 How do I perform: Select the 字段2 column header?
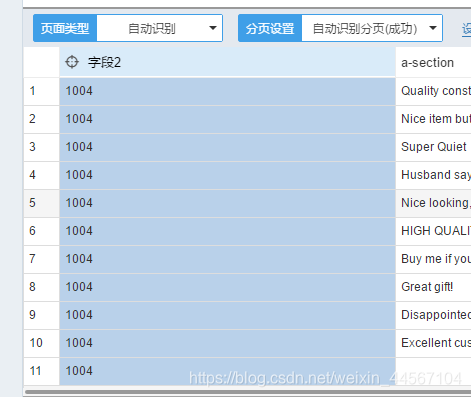[x=227, y=62]
